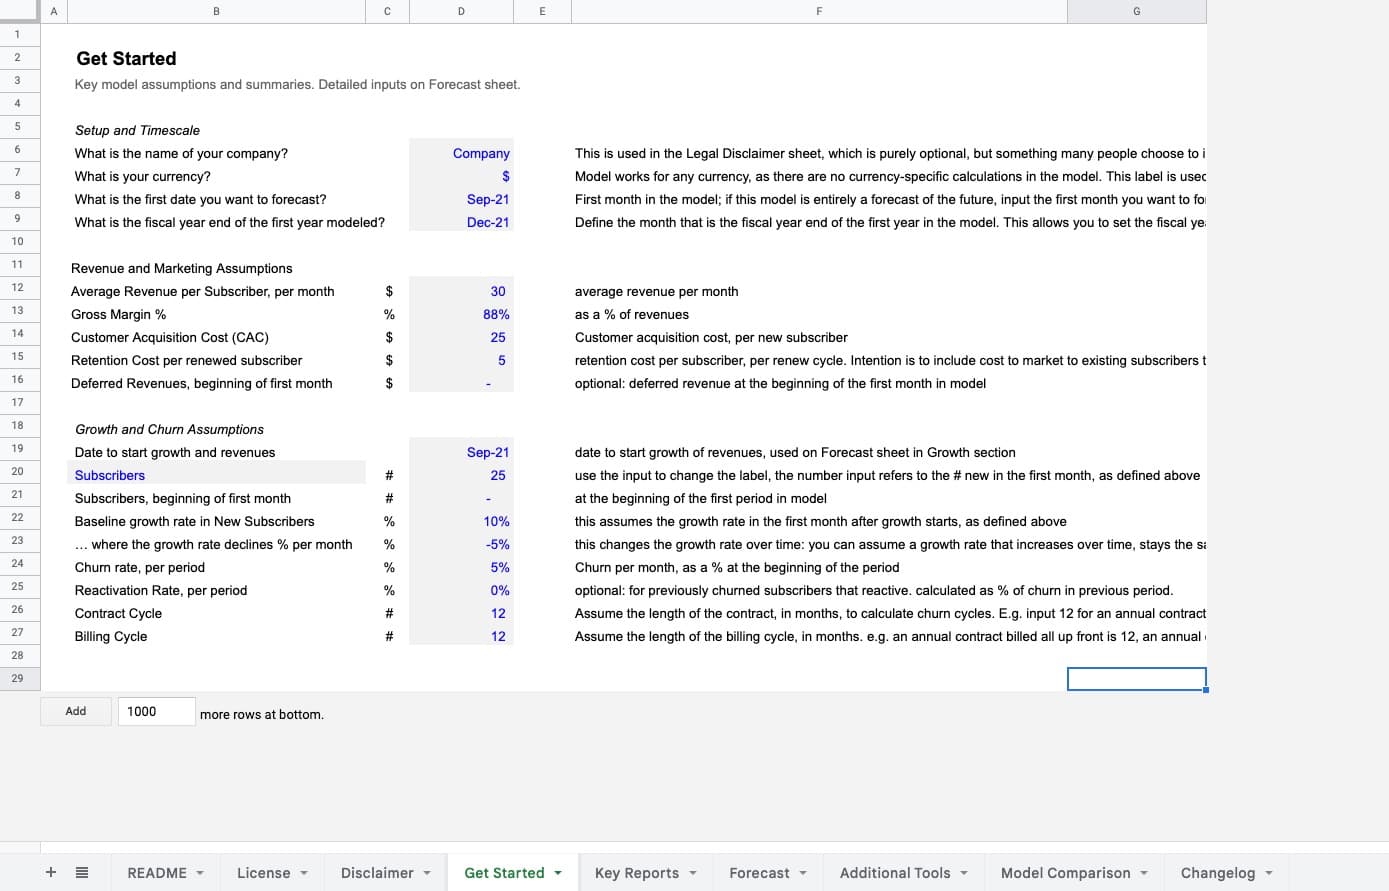Select the Billing Cycle value cell

[x=461, y=636]
